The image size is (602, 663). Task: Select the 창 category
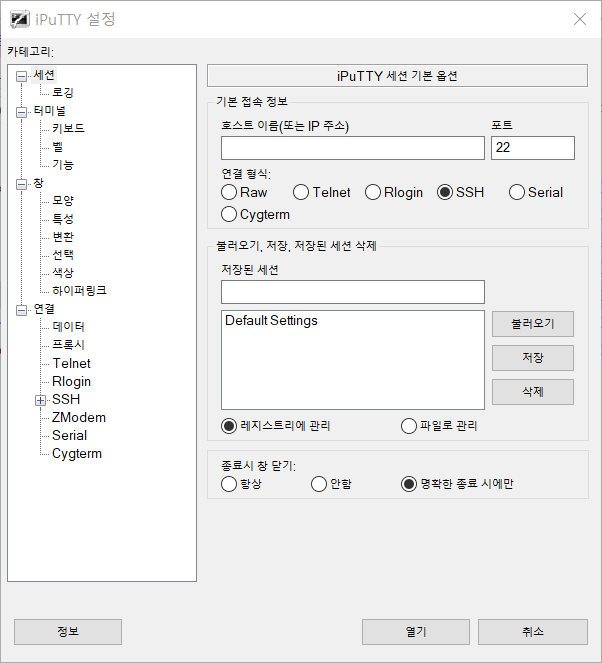(x=38, y=184)
